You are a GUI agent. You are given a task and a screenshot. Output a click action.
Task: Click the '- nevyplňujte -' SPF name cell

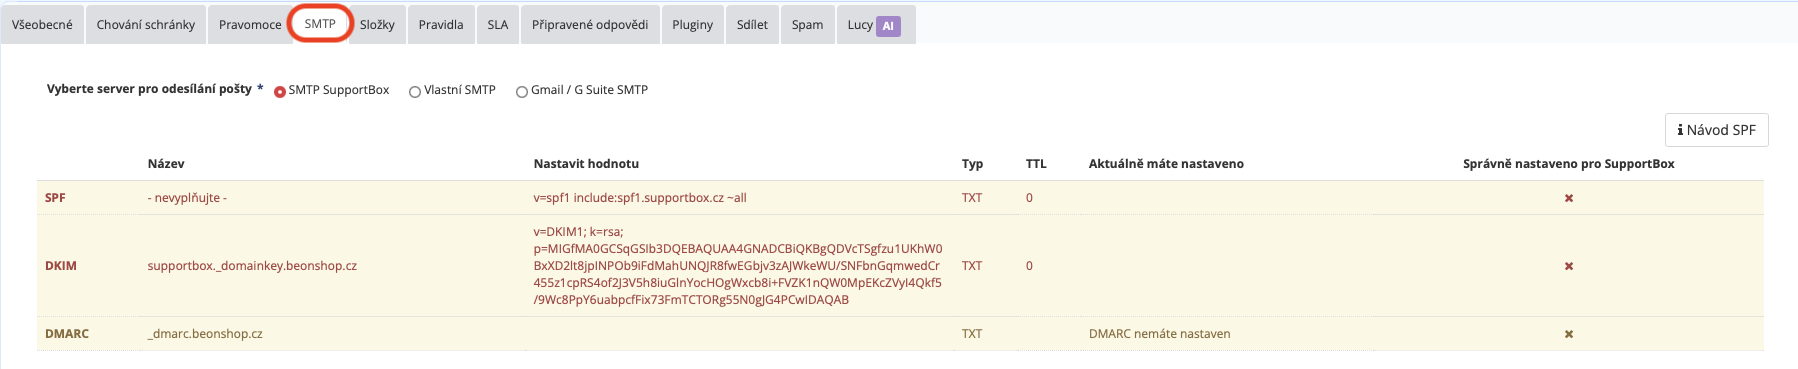[187, 198]
